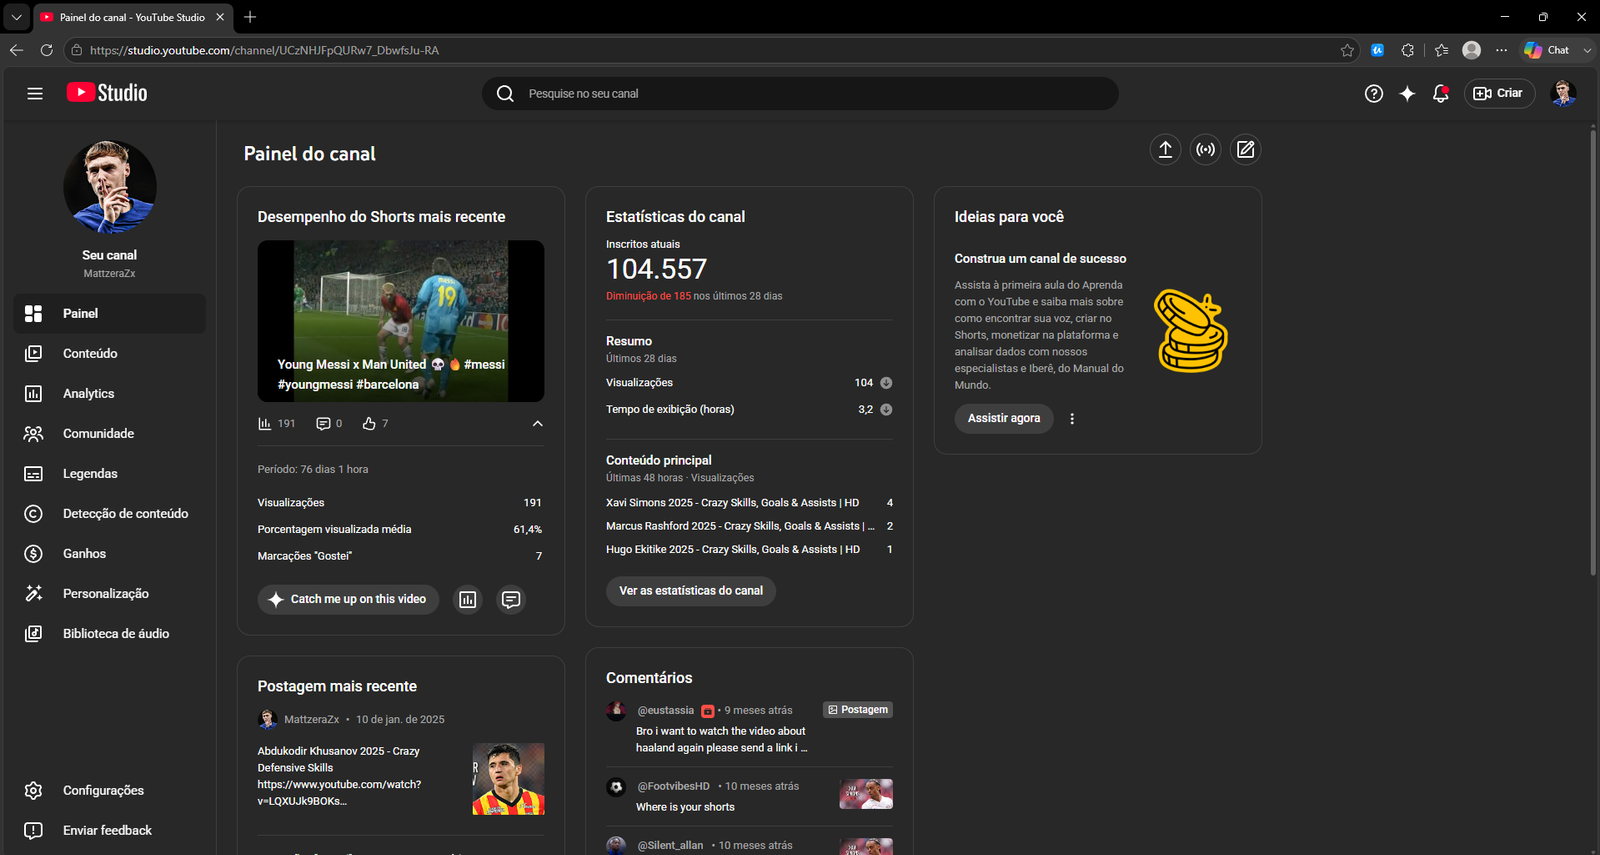Open the hamburger navigation menu
The image size is (1600, 855).
[x=35, y=93]
